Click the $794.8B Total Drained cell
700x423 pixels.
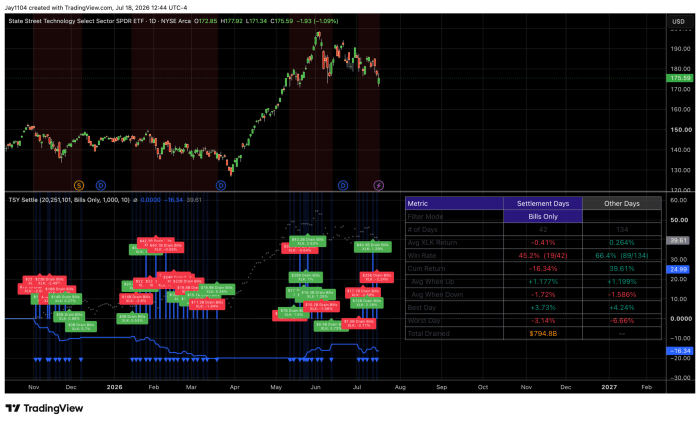tap(543, 333)
